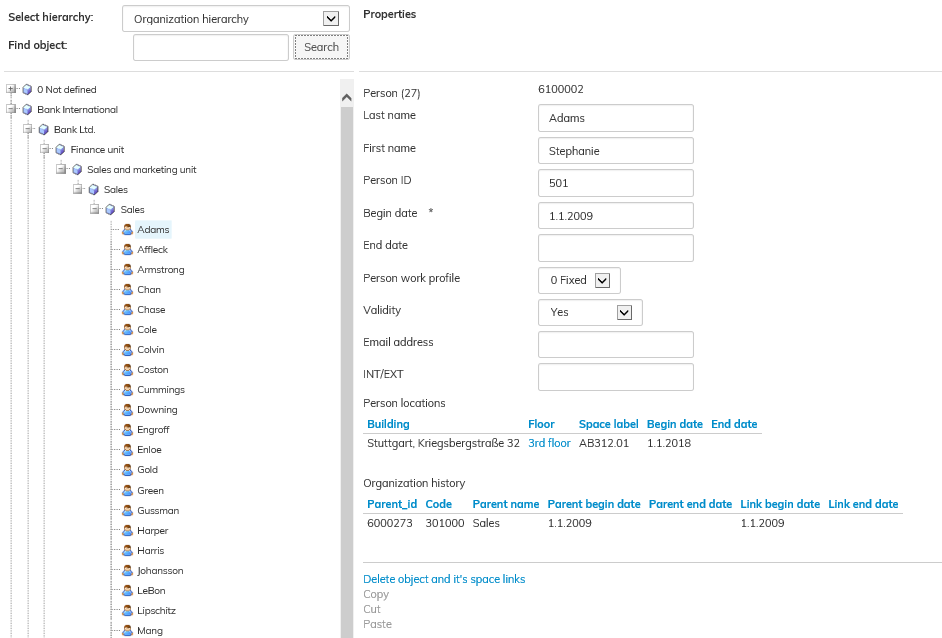This screenshot has width=942, height=638.
Task: Click the cube icon for Sales and marketing unit
Action: pos(77,170)
